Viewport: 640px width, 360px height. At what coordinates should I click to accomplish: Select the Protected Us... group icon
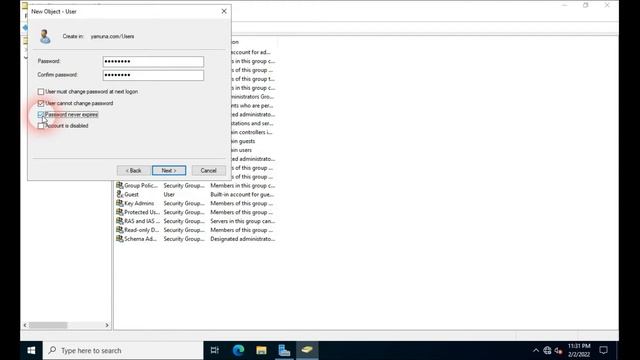[120, 212]
